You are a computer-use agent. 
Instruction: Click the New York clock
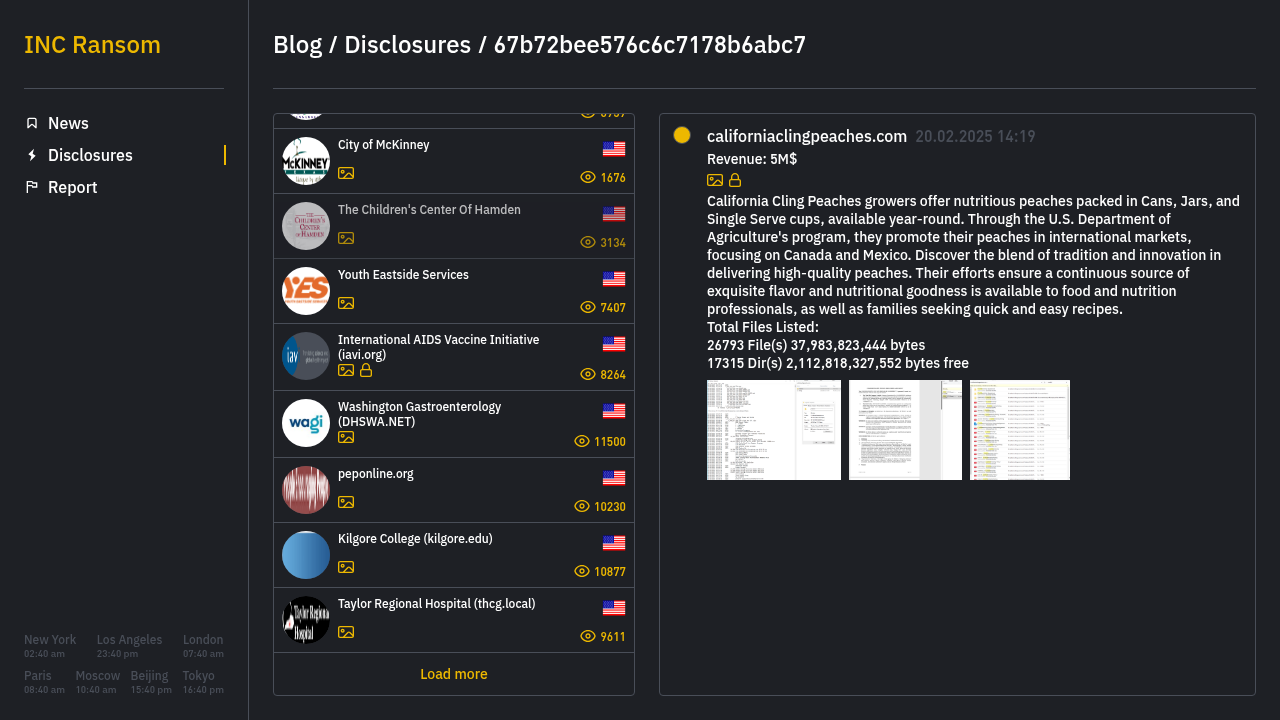[x=50, y=646]
